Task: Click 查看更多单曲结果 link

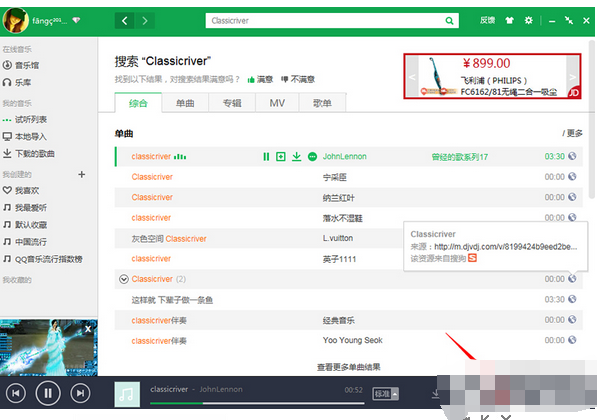Action: click(x=348, y=367)
